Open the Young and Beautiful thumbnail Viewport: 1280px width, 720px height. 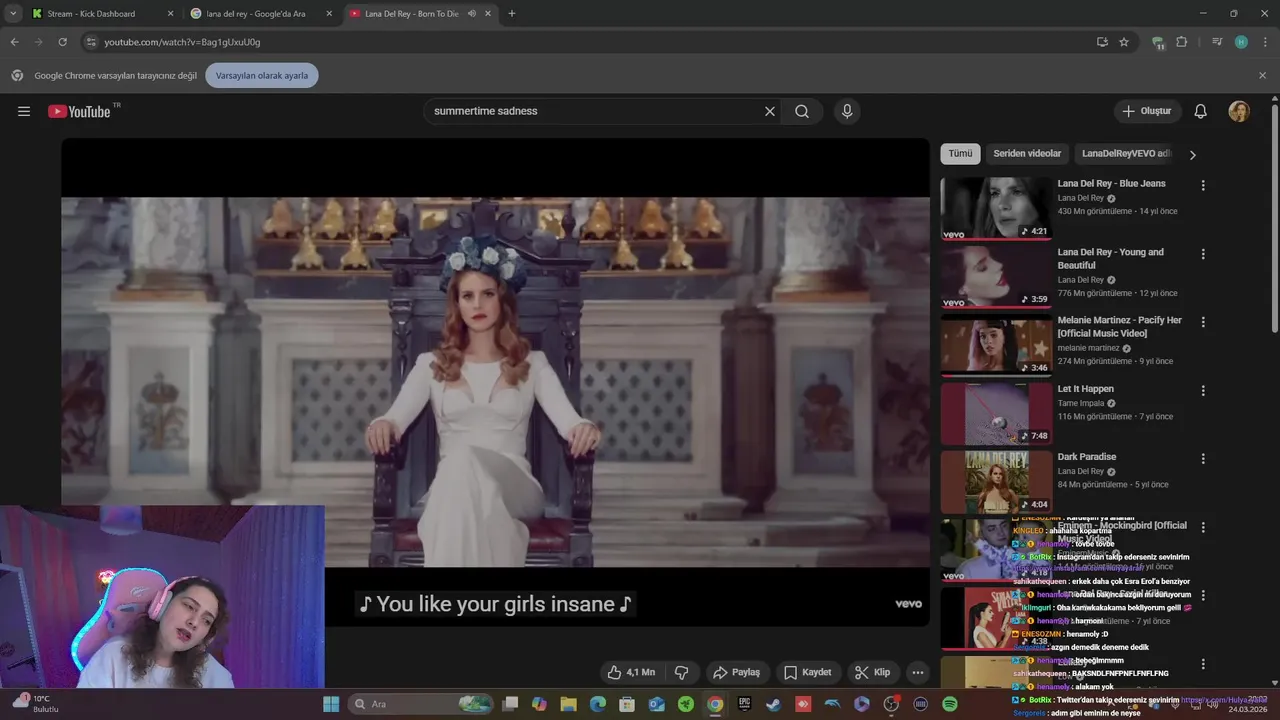click(x=997, y=277)
